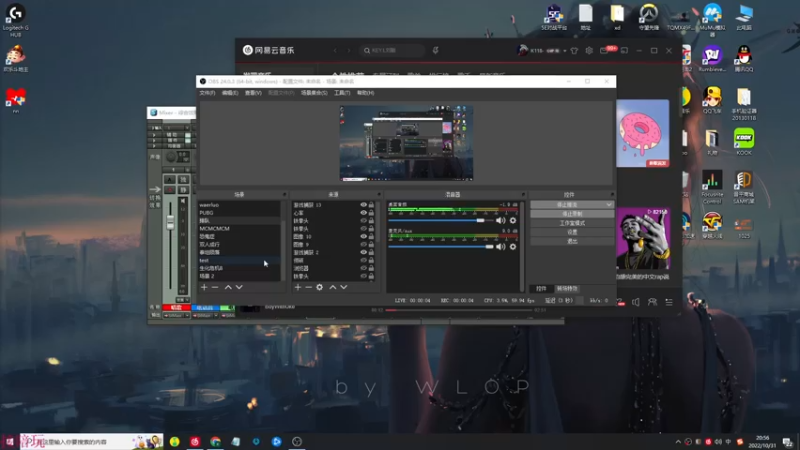Screen dimensions: 800x450
Task: Open NetEase Music volume icon
Action: tap(636, 303)
